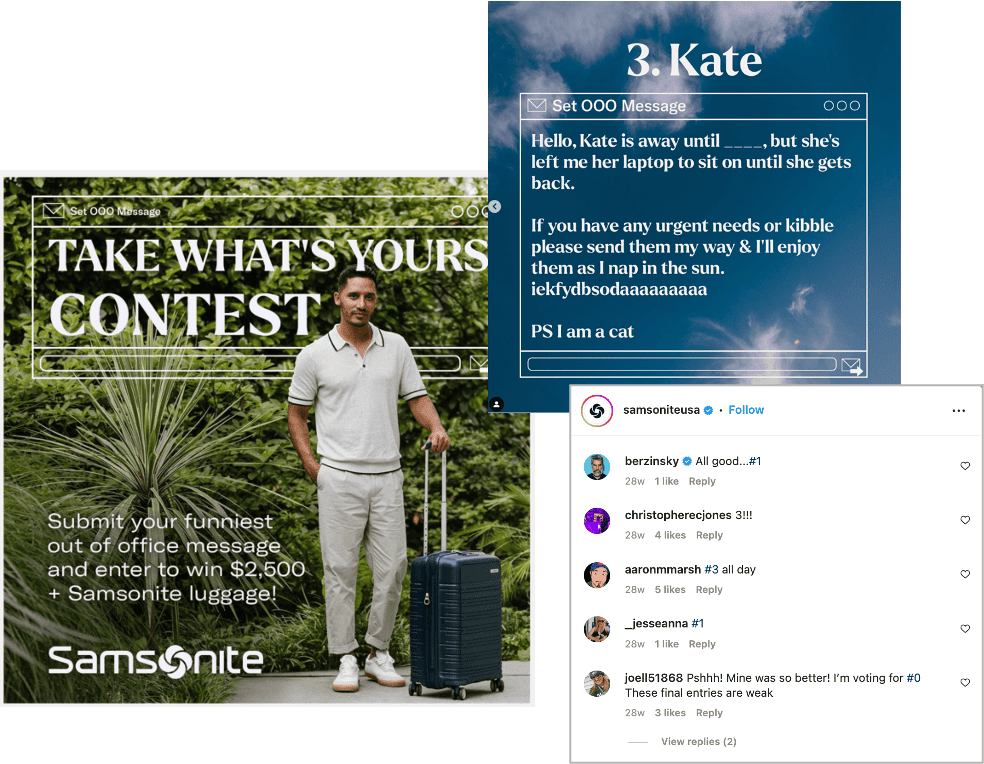
Task: Open samsoniteusa profile picture
Action: coord(597,411)
